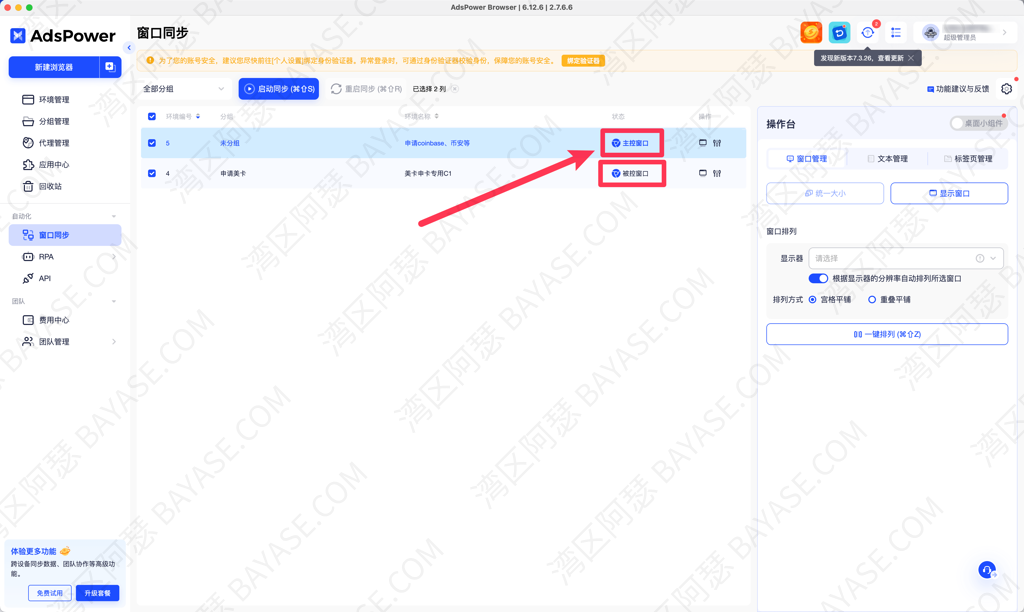Click the 一键排列 arrange button
Image resolution: width=1024 pixels, height=612 pixels.
pyautogui.click(x=887, y=334)
